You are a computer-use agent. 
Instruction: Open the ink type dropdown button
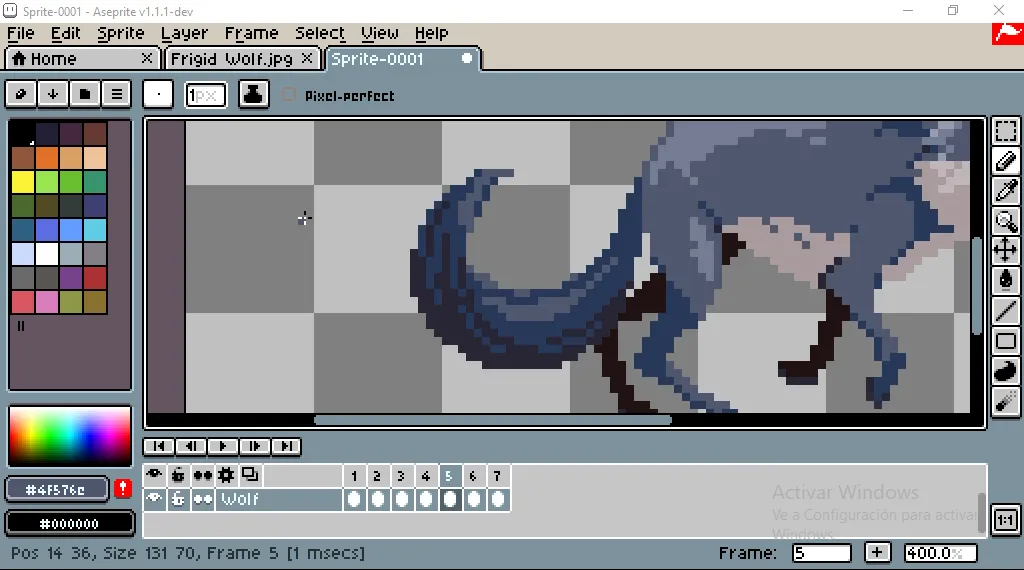point(253,95)
